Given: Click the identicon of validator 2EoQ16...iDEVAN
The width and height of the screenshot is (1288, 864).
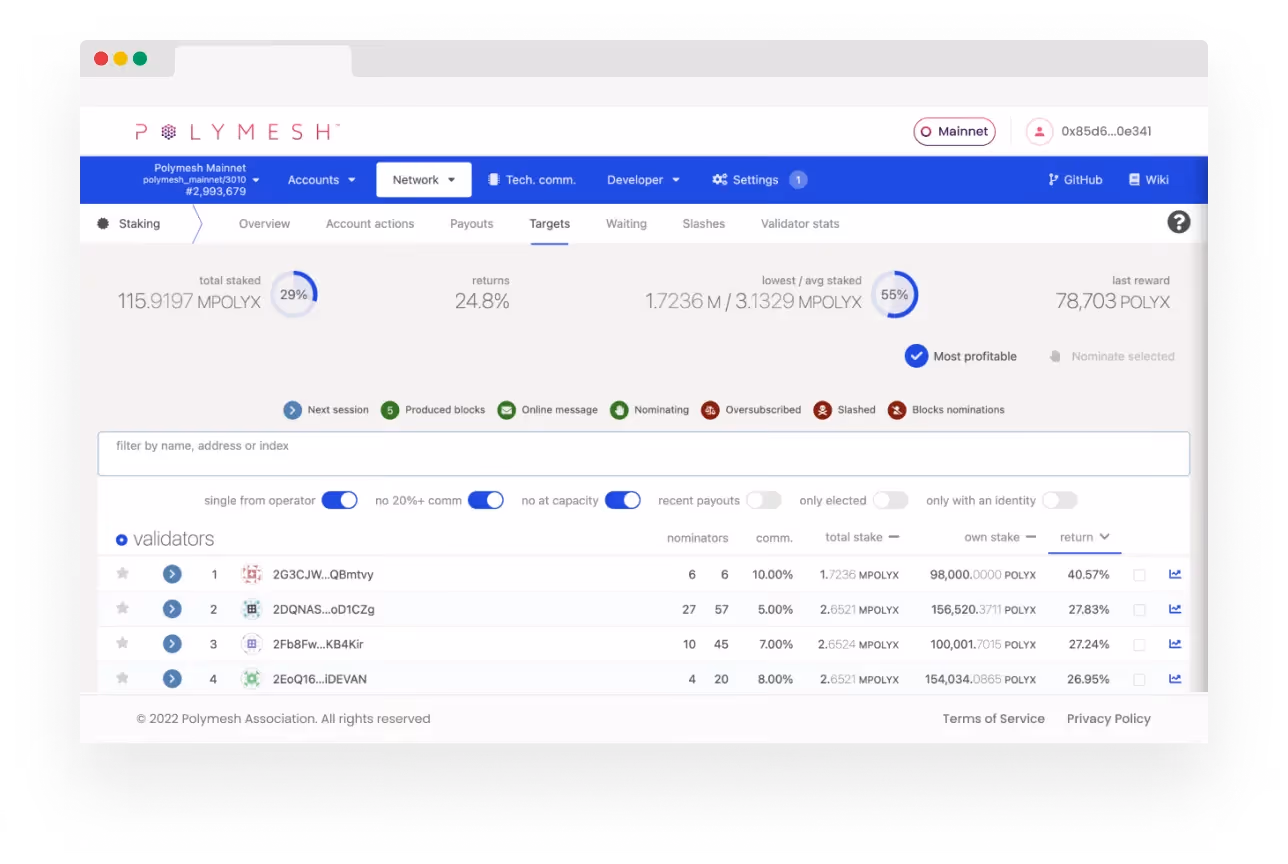Looking at the screenshot, I should [x=251, y=679].
